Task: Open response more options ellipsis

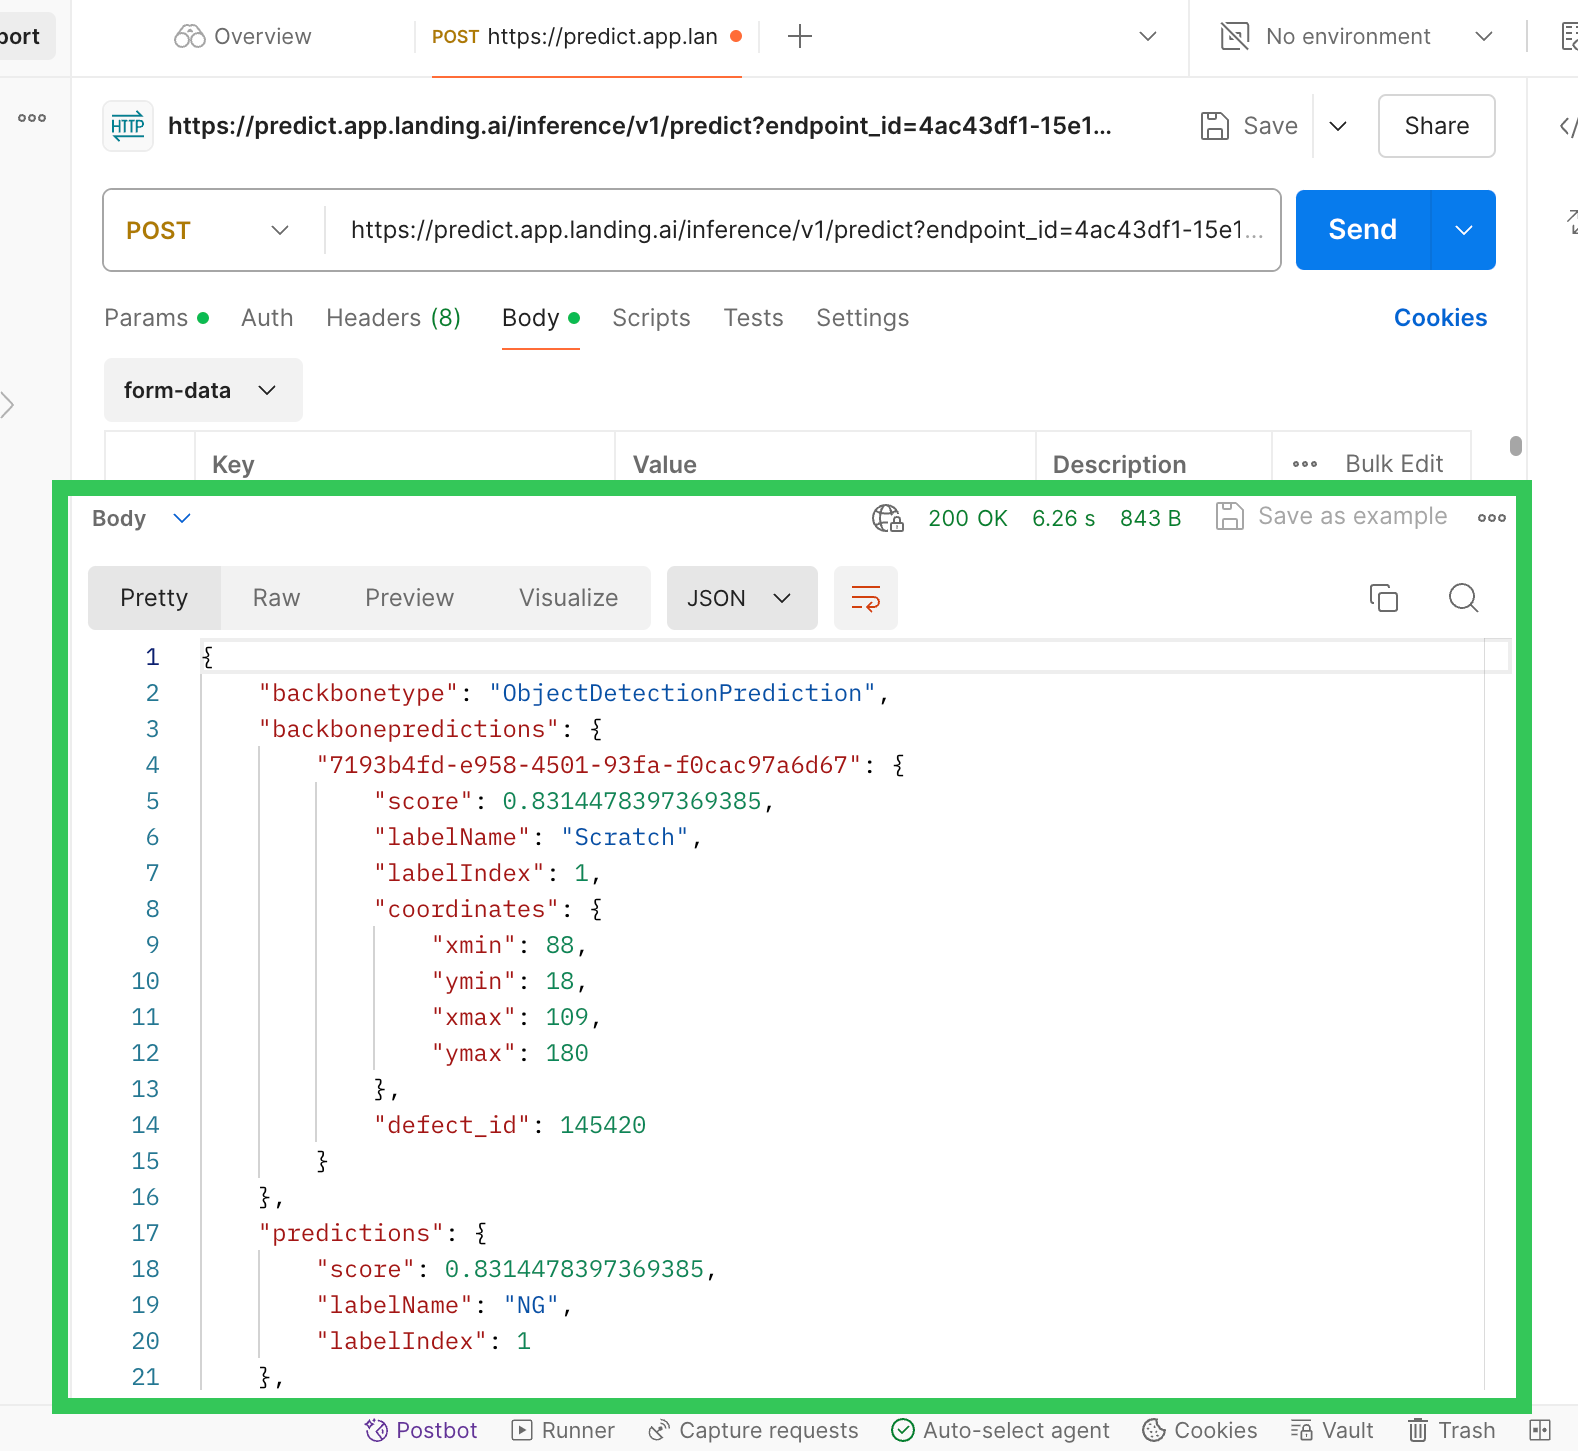Action: pos(1492,518)
